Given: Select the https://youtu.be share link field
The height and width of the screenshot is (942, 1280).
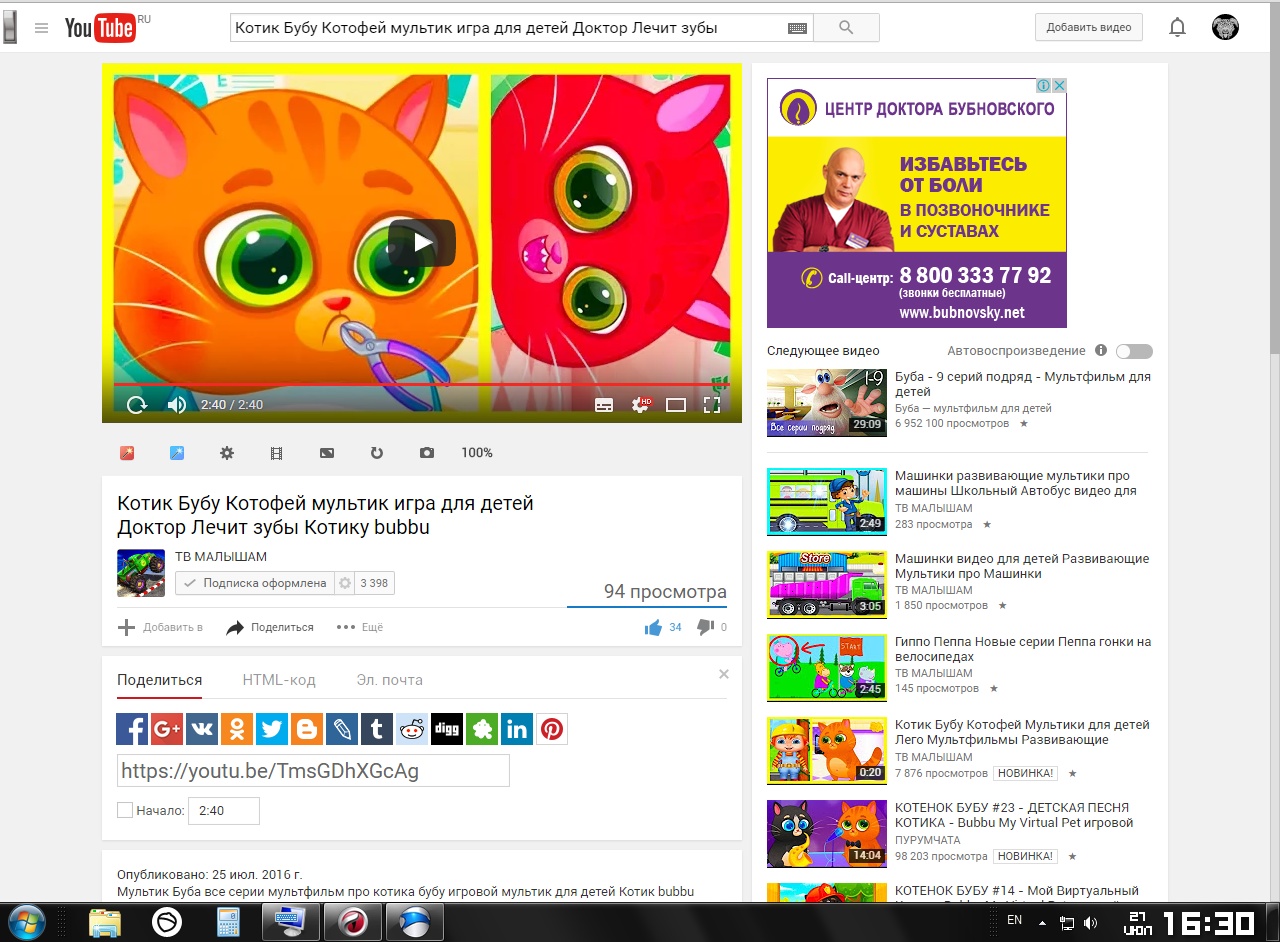Looking at the screenshot, I should click(x=313, y=771).
